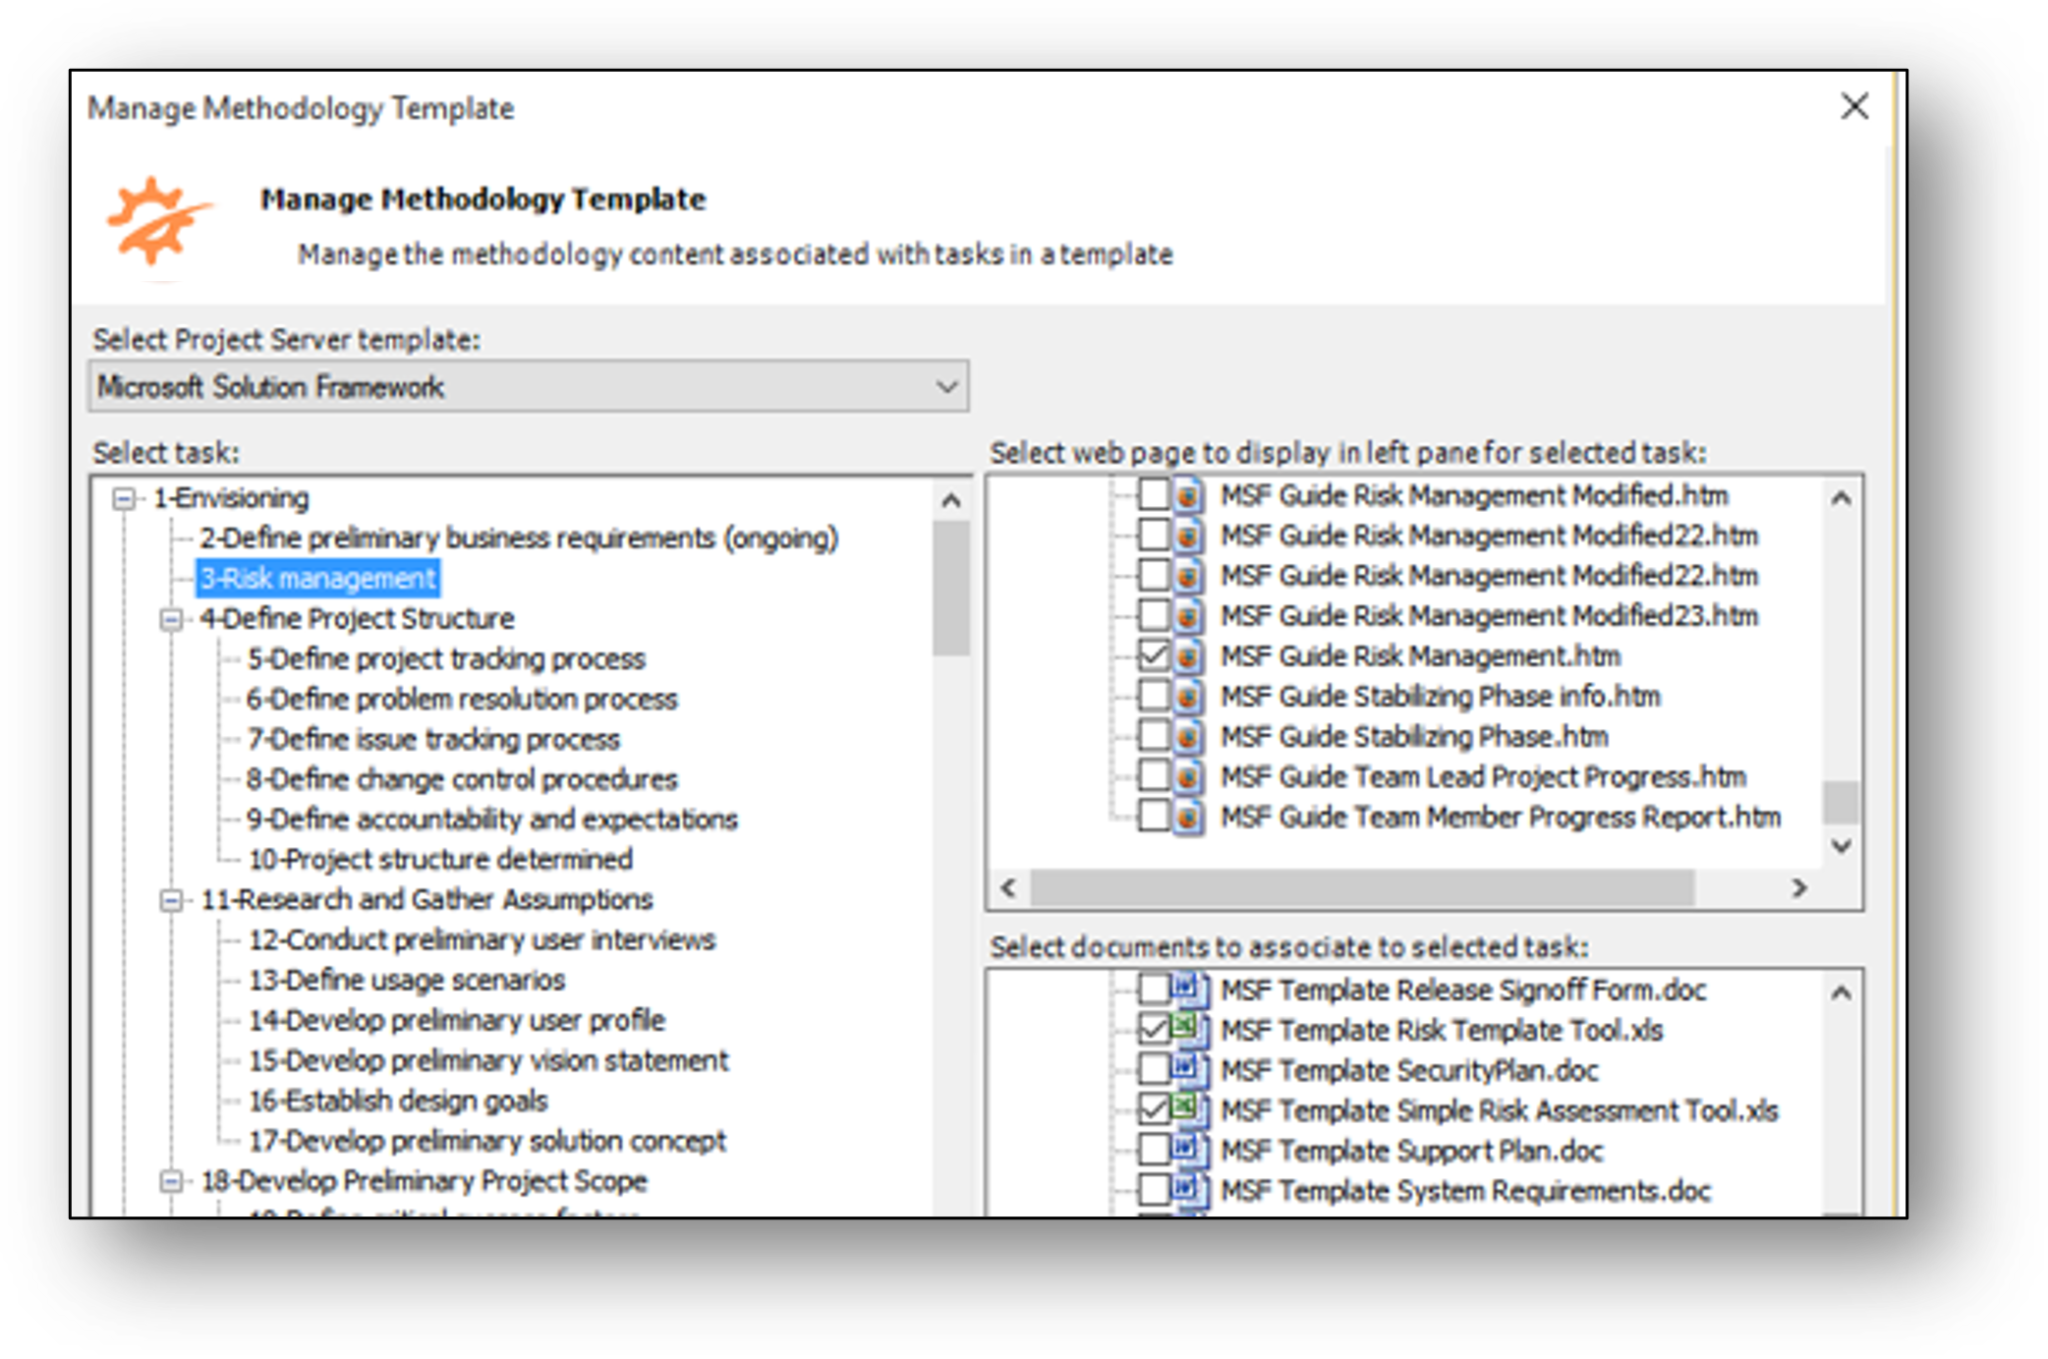Screen dimensions: 2048x1359
Task: Click the htm icon of MSF Guide Risk Management Modified.htm
Action: pyautogui.click(x=1187, y=496)
